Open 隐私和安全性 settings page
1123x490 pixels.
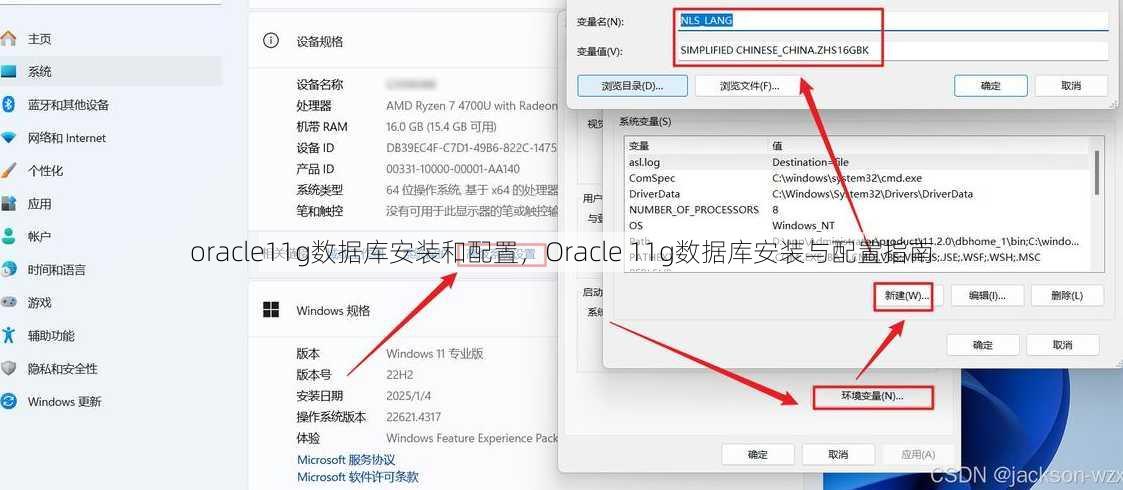point(62,368)
